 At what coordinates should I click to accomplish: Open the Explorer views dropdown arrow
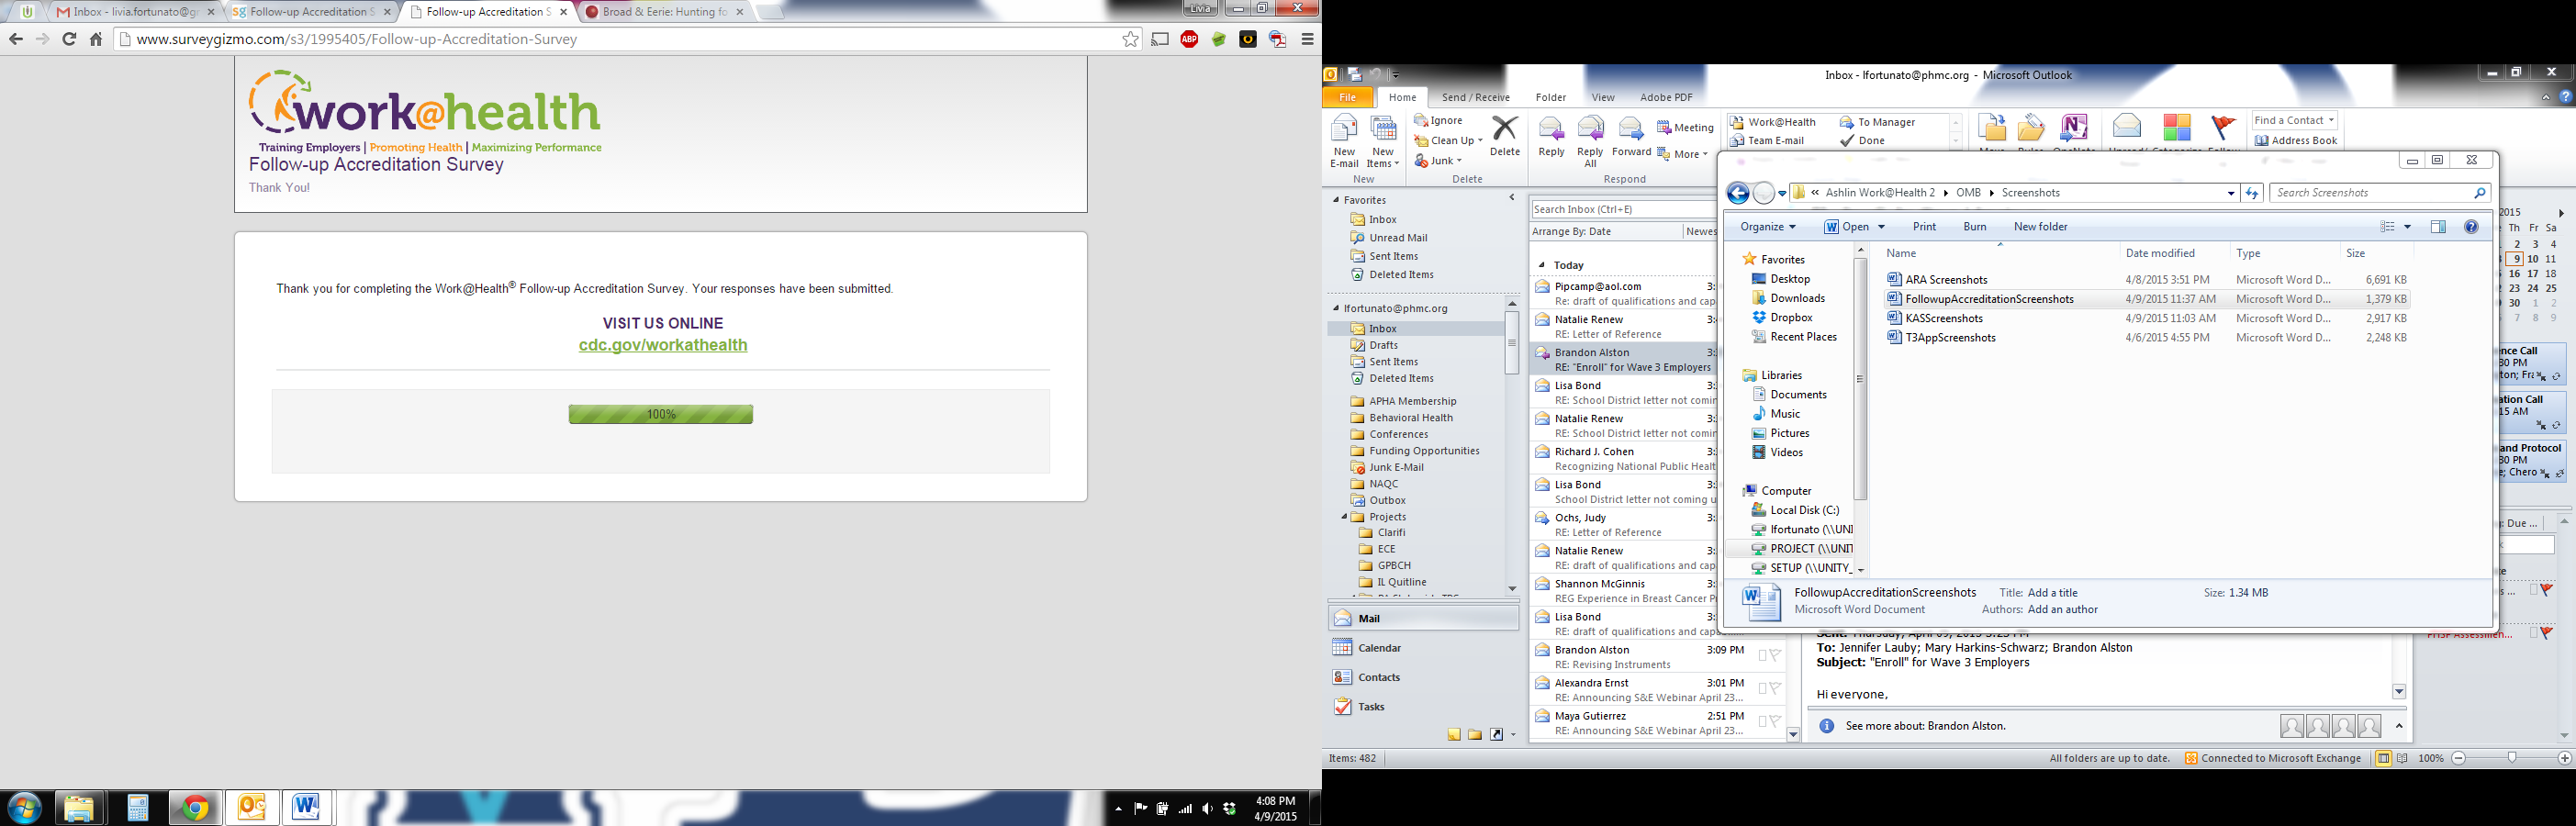coord(2407,227)
